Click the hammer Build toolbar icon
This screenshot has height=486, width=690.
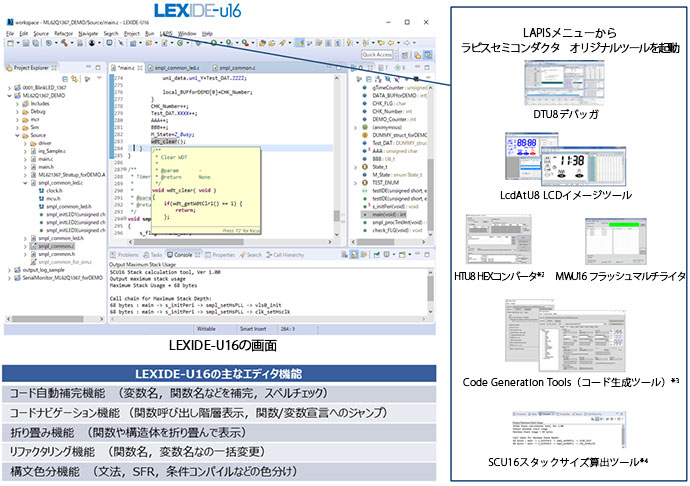[64, 43]
